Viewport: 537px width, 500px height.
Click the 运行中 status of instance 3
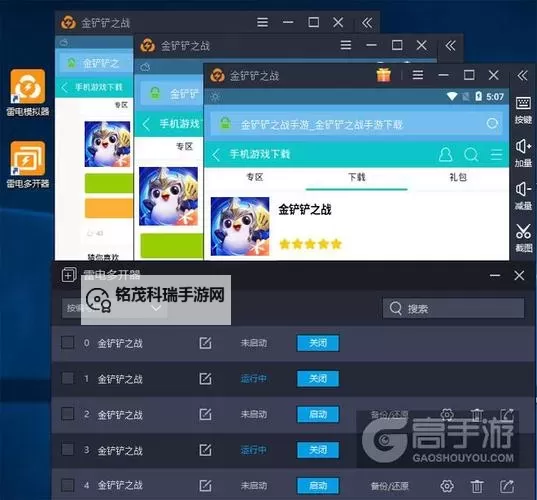tap(253, 450)
